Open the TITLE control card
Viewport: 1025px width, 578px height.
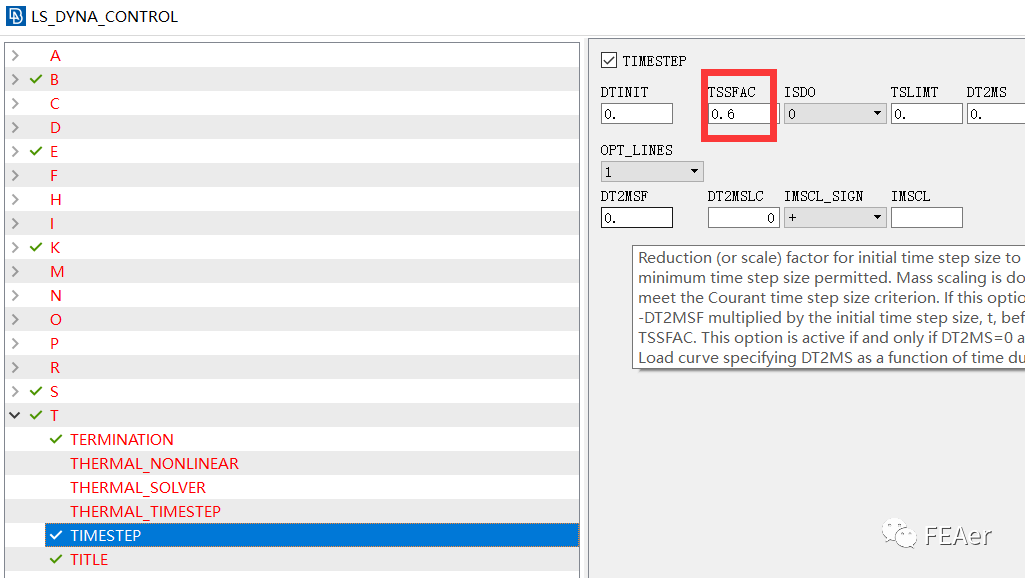[x=89, y=560]
